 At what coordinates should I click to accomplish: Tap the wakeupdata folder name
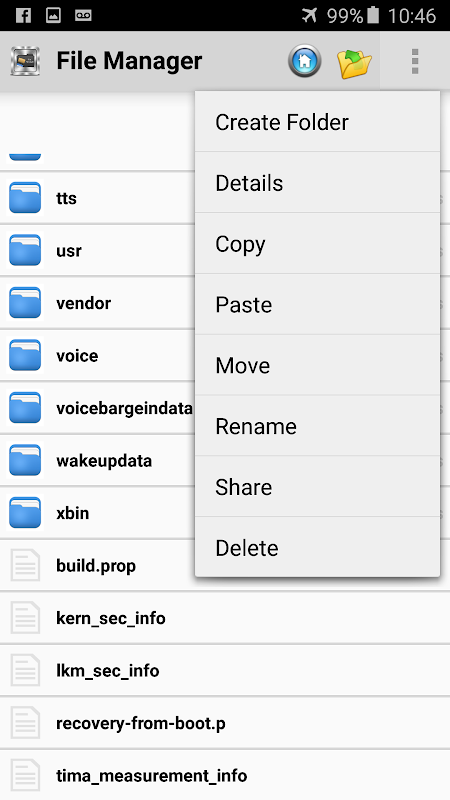(x=104, y=461)
